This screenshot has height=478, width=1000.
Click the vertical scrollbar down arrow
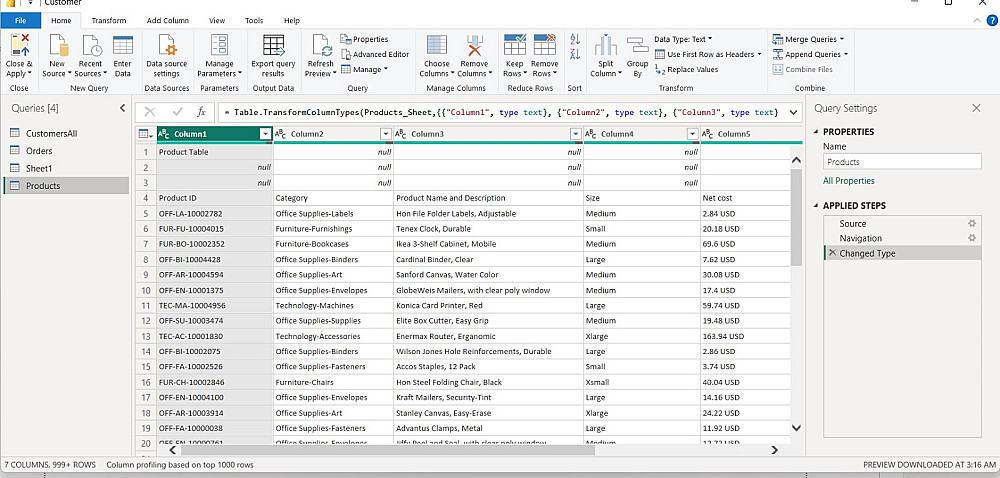coord(796,427)
